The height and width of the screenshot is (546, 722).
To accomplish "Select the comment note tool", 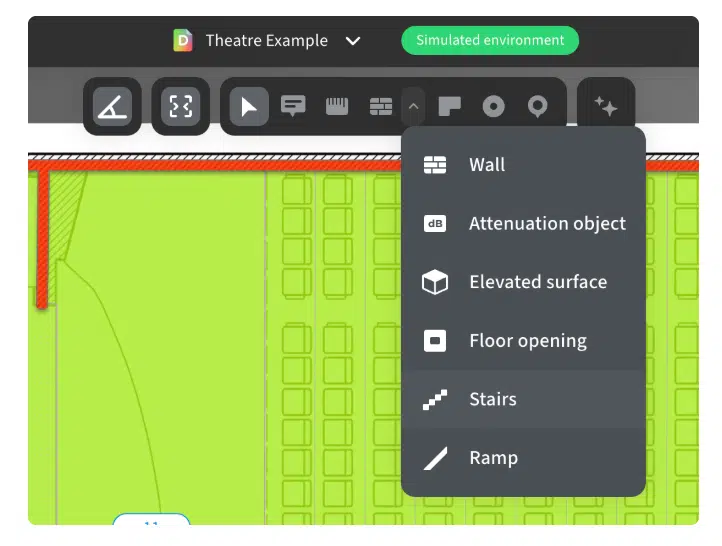I will (x=293, y=106).
